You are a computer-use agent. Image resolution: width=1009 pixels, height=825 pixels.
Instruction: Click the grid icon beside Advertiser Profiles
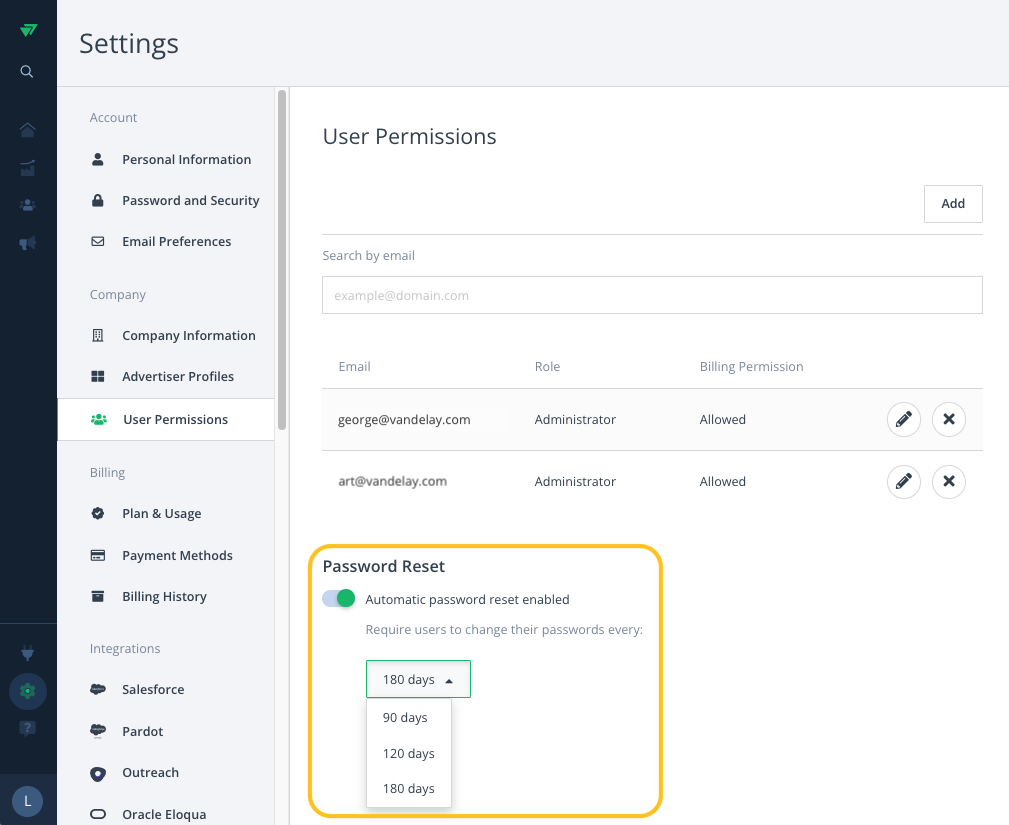[x=98, y=376]
